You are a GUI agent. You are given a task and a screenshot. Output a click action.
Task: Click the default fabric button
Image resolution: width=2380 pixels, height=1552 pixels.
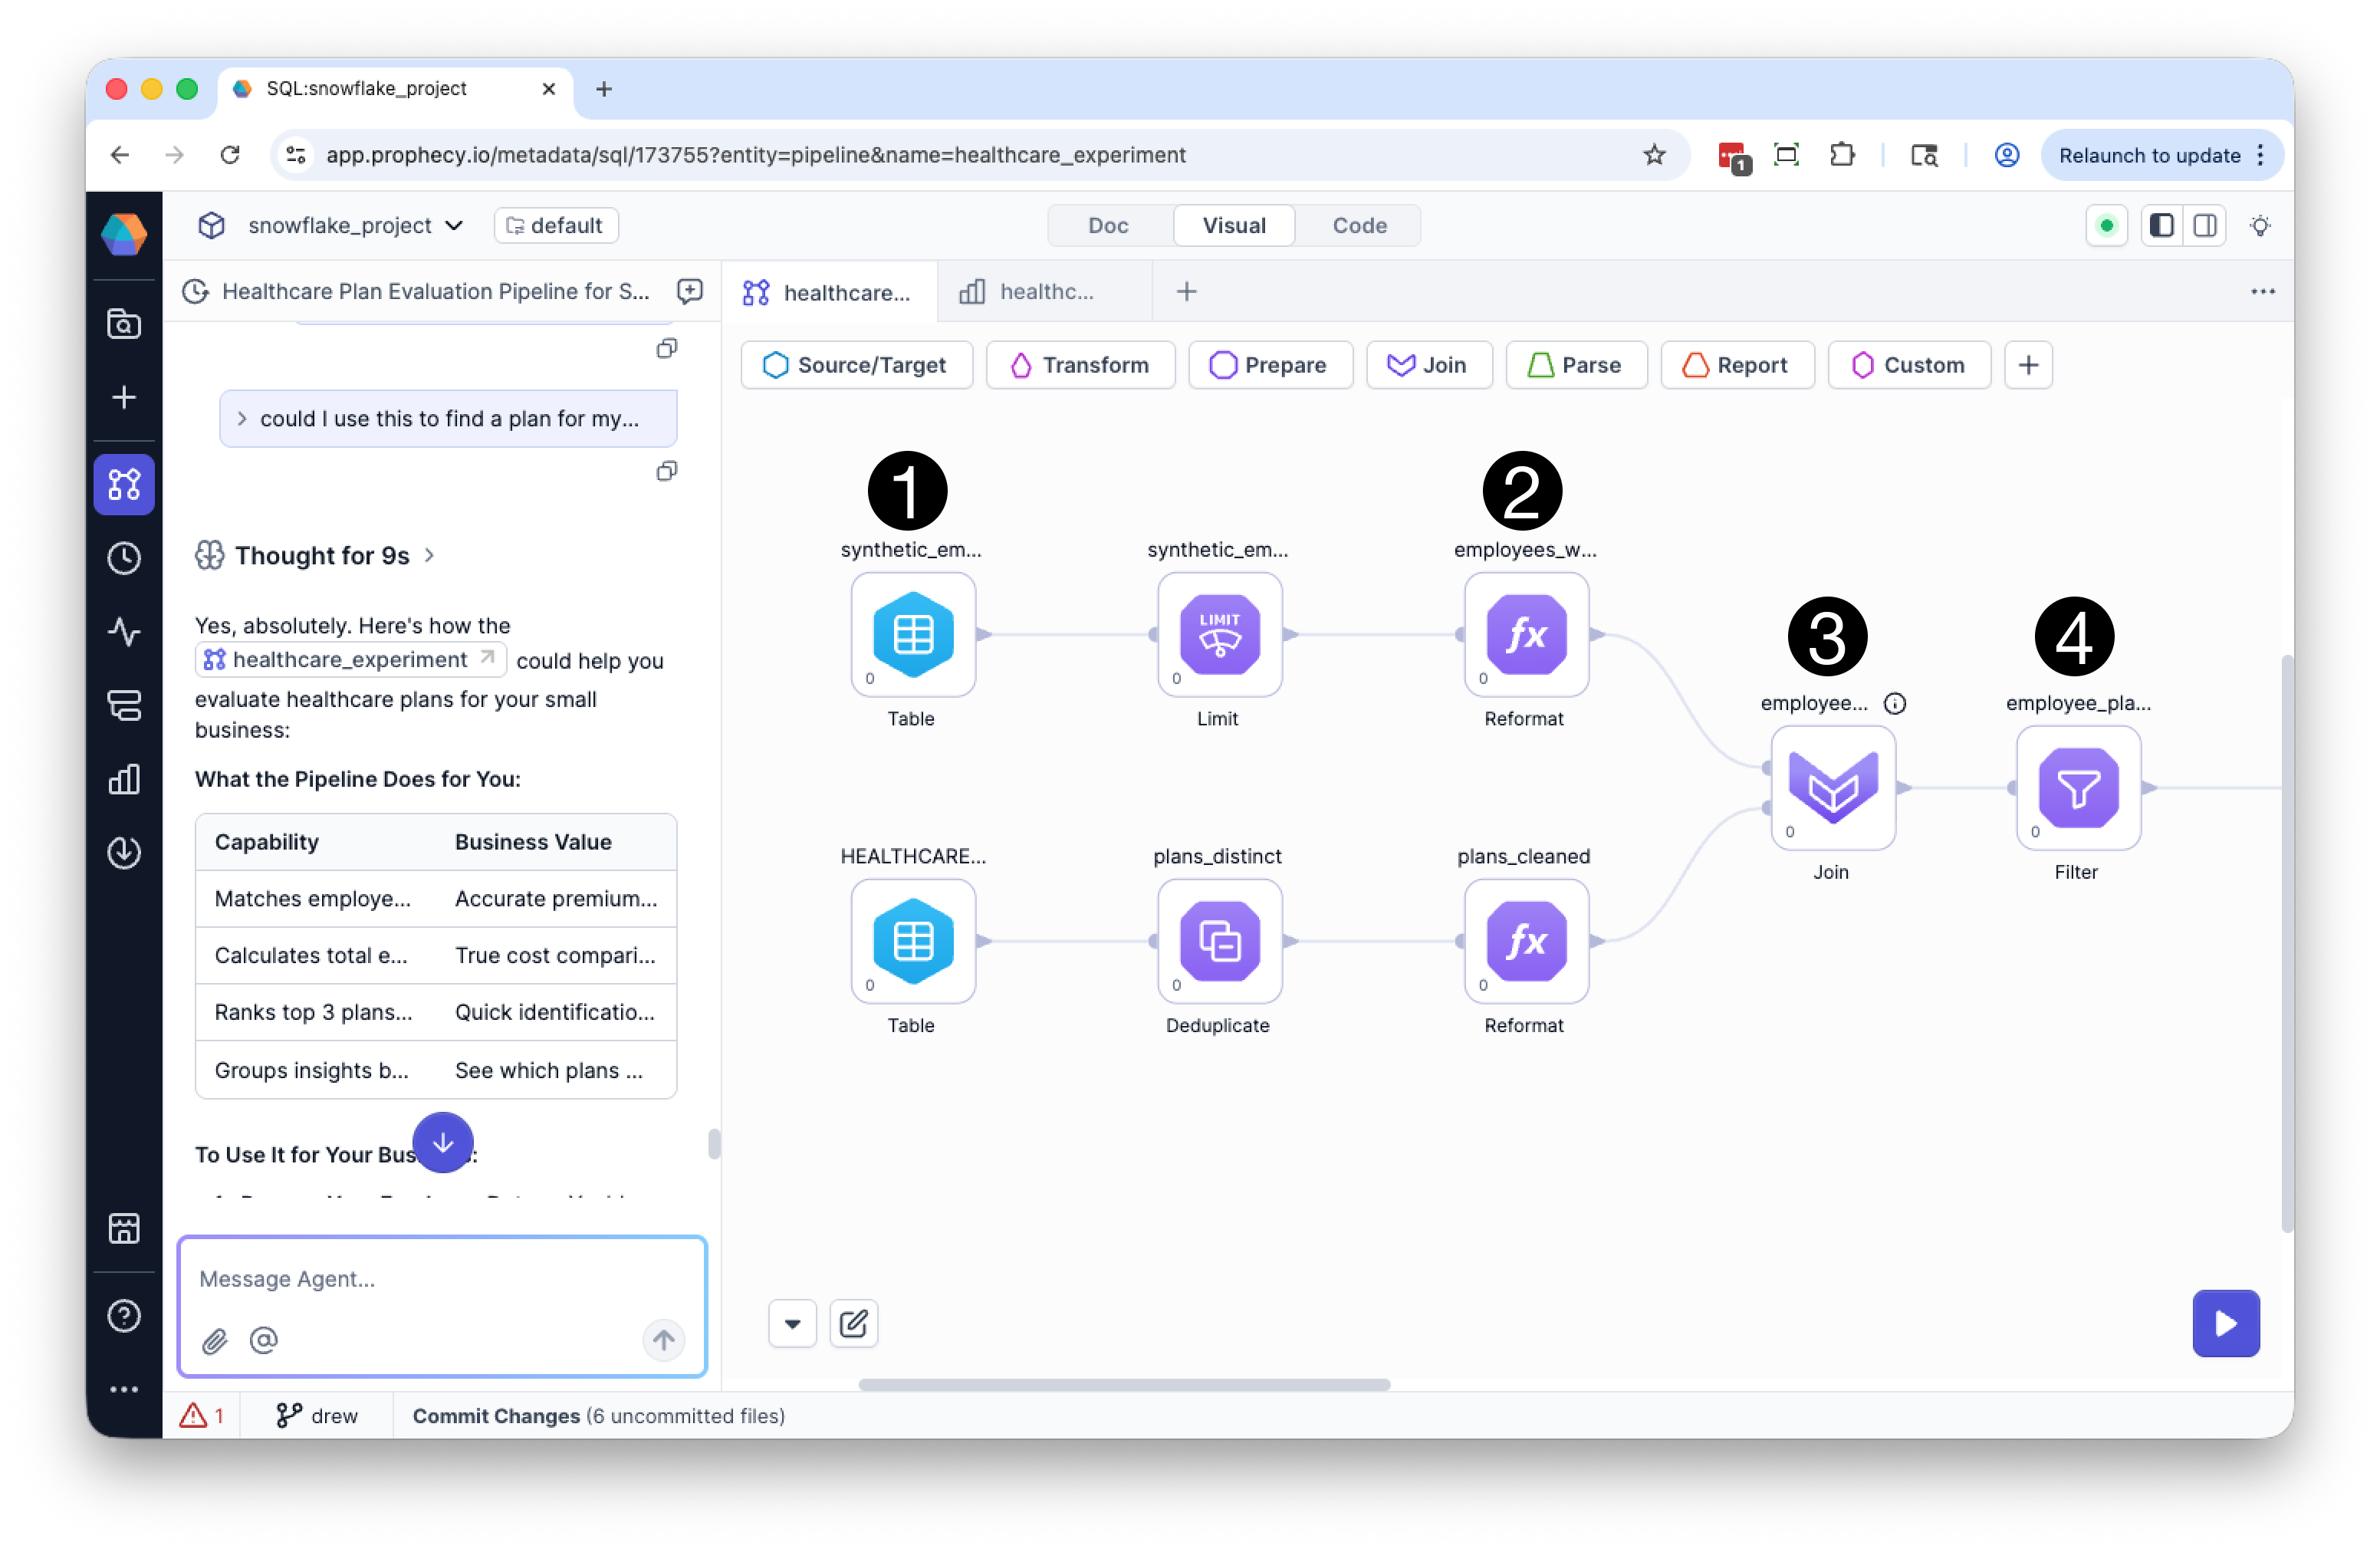coord(556,226)
